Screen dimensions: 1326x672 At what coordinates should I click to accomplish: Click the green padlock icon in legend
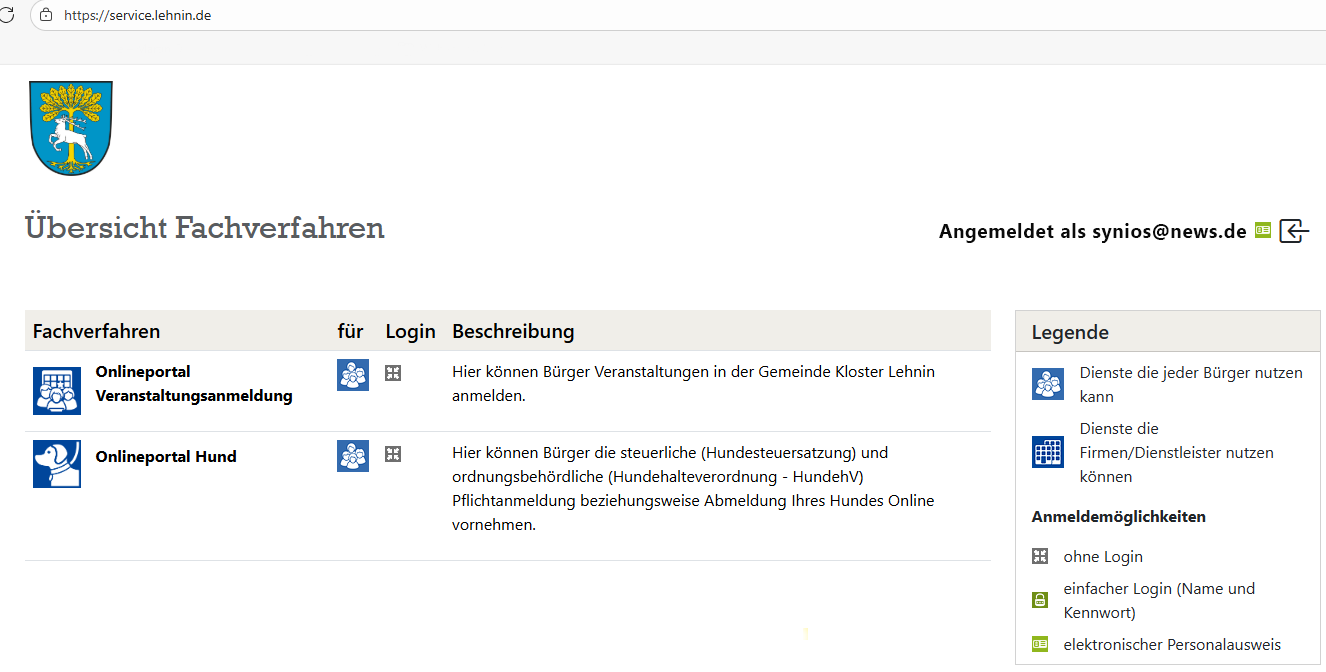pyautogui.click(x=1040, y=600)
